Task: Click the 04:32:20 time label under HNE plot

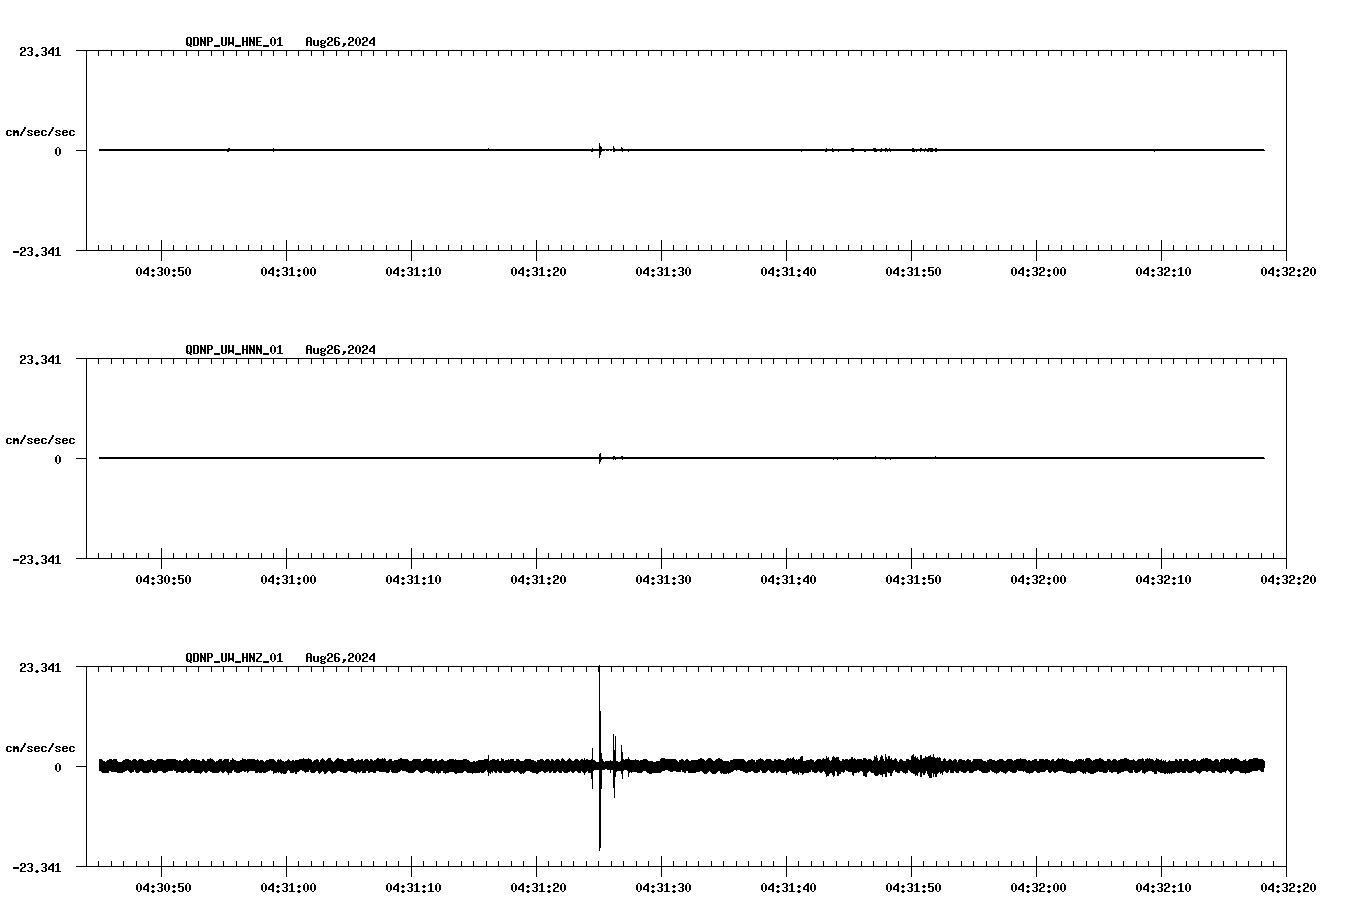Action: (1288, 272)
